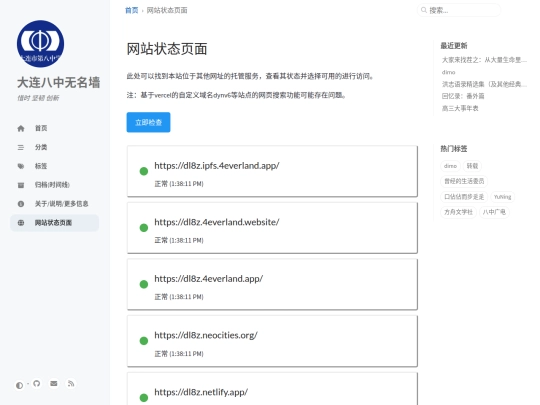Click the 立即检查 button
Image resolution: width=540 pixels, height=405 pixels.
point(148,122)
